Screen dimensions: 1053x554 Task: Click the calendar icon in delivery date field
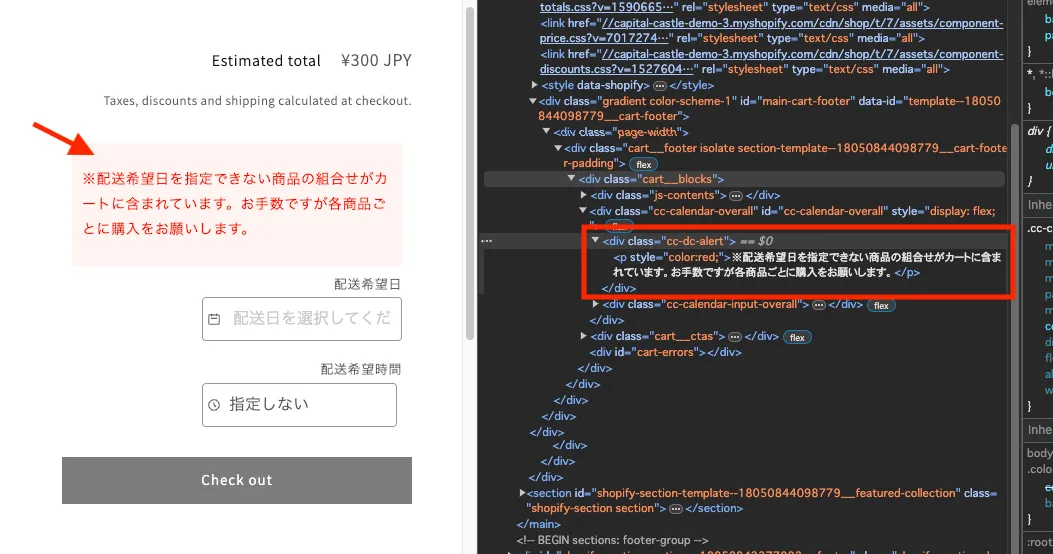click(214, 319)
